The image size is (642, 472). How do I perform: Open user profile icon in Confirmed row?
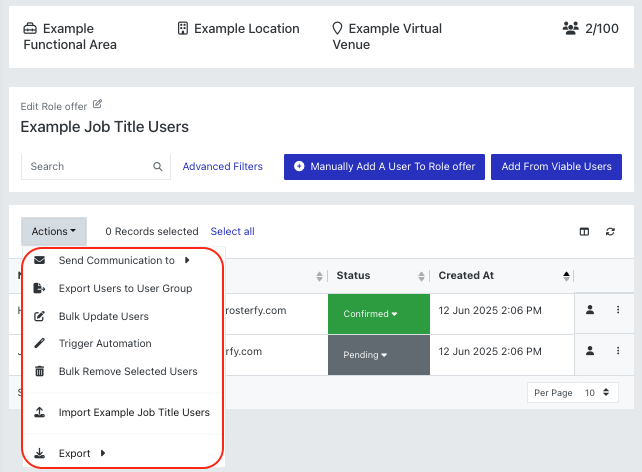click(x=590, y=310)
